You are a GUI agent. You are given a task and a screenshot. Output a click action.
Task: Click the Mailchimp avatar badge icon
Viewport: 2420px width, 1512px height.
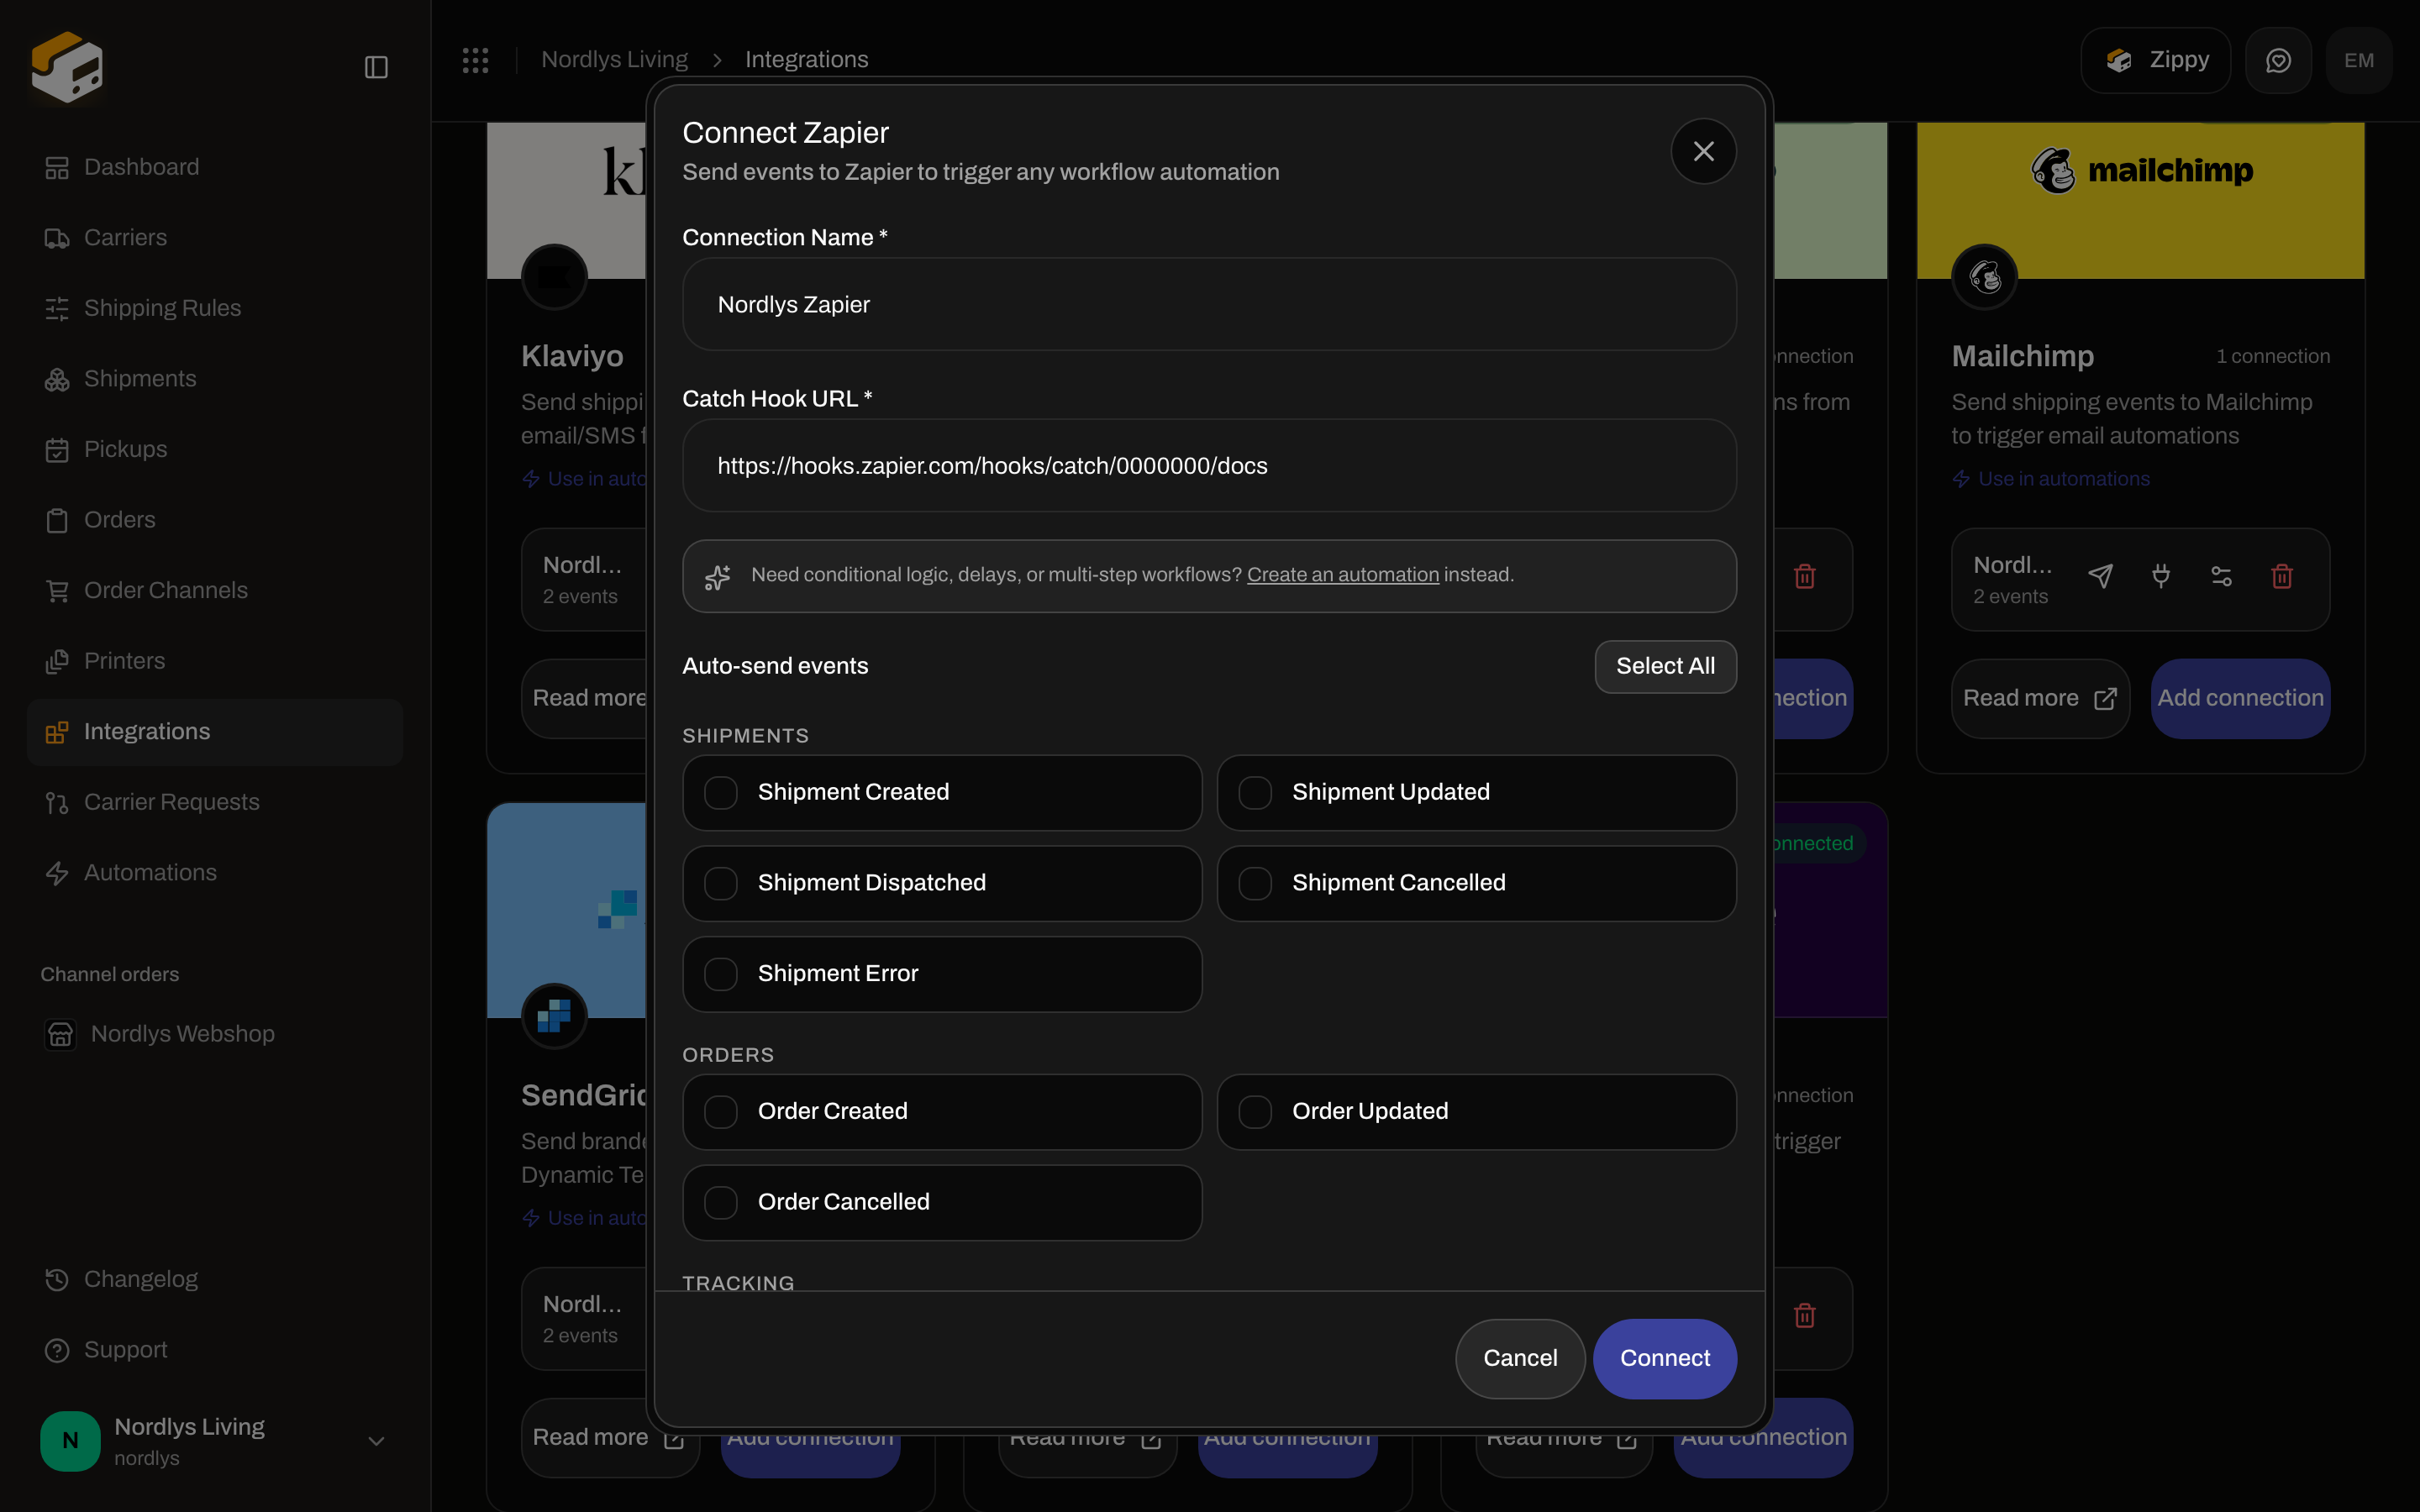click(x=1984, y=276)
